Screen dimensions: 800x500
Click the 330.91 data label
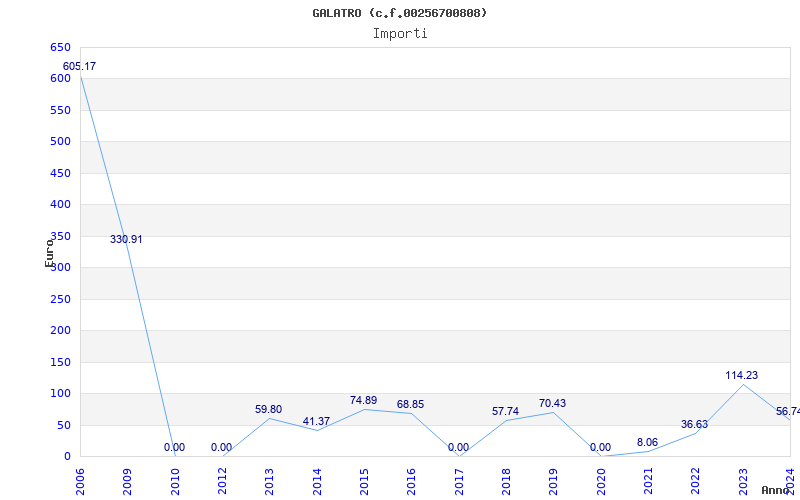pos(126,239)
